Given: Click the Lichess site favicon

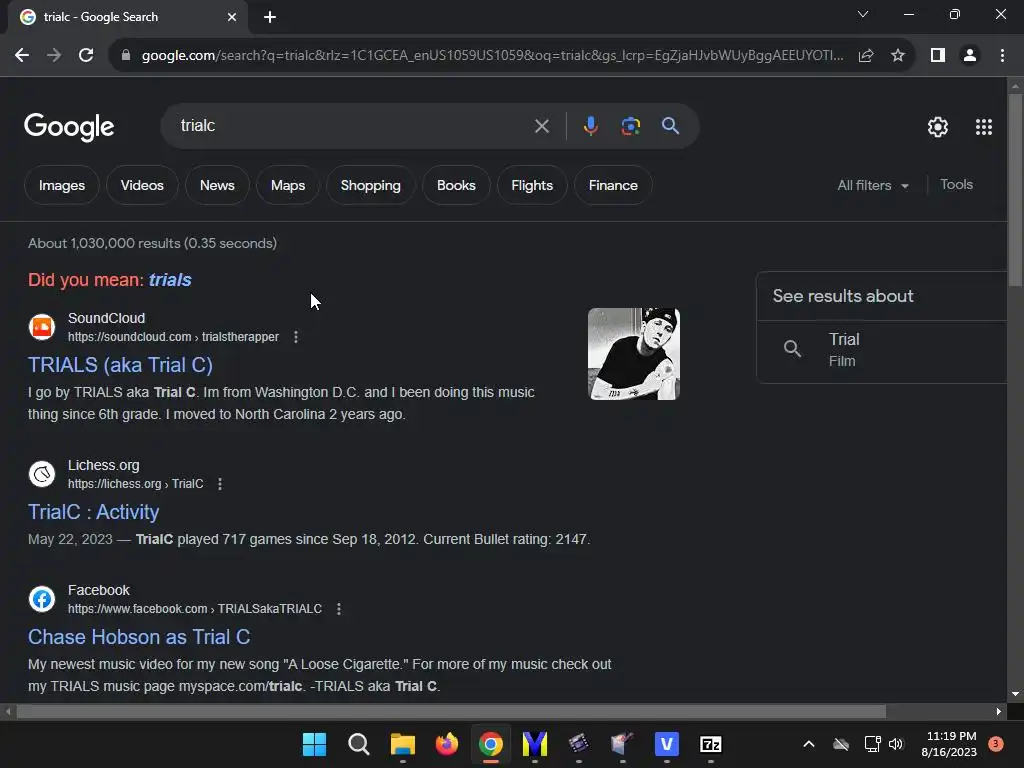Looking at the screenshot, I should pos(42,474).
